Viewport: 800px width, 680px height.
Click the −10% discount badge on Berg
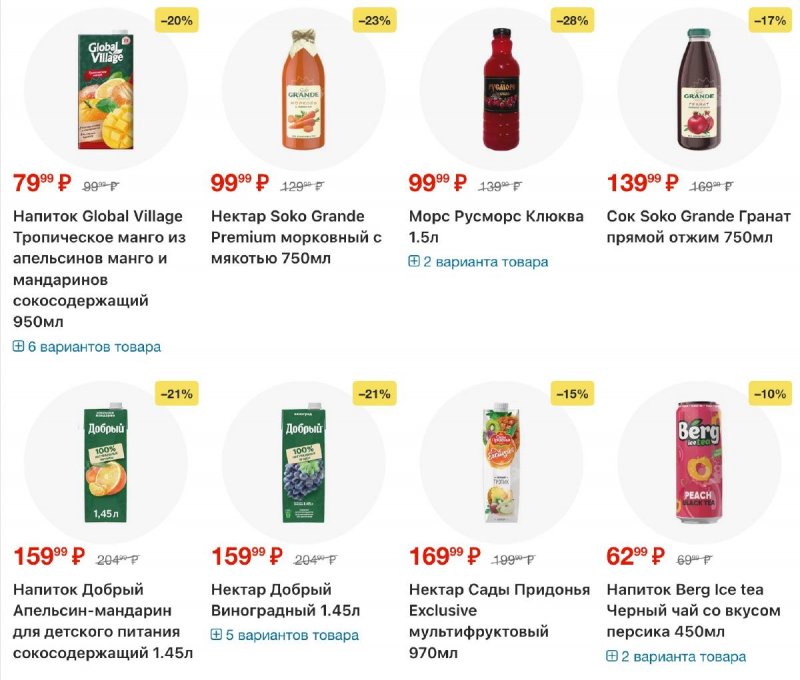769,394
